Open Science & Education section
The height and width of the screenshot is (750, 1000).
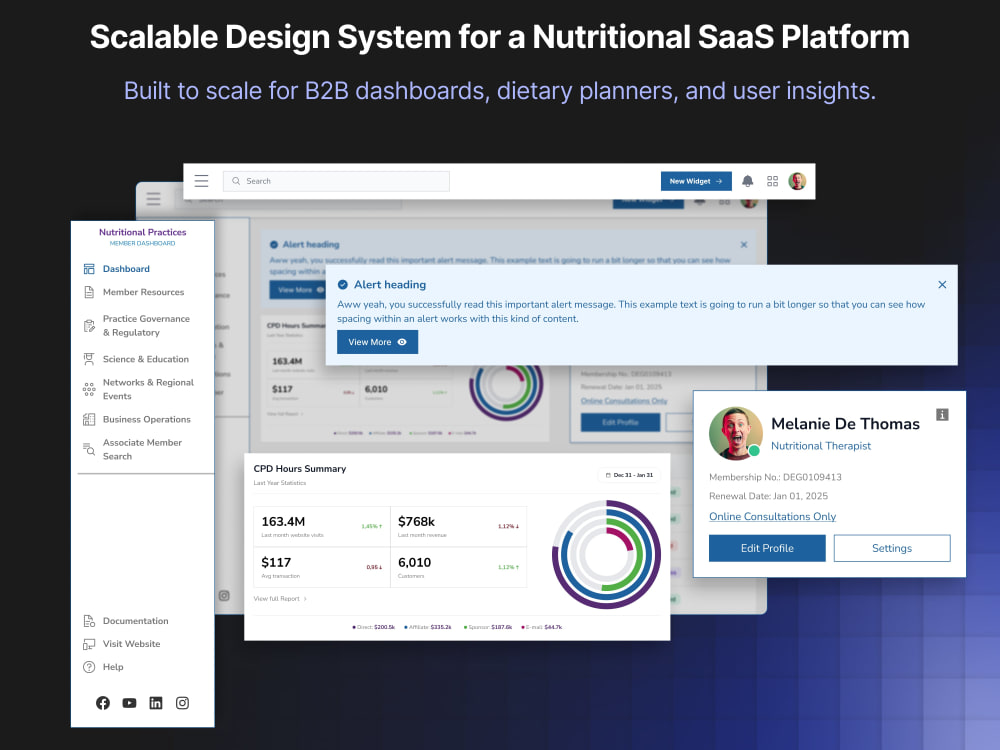tap(145, 359)
